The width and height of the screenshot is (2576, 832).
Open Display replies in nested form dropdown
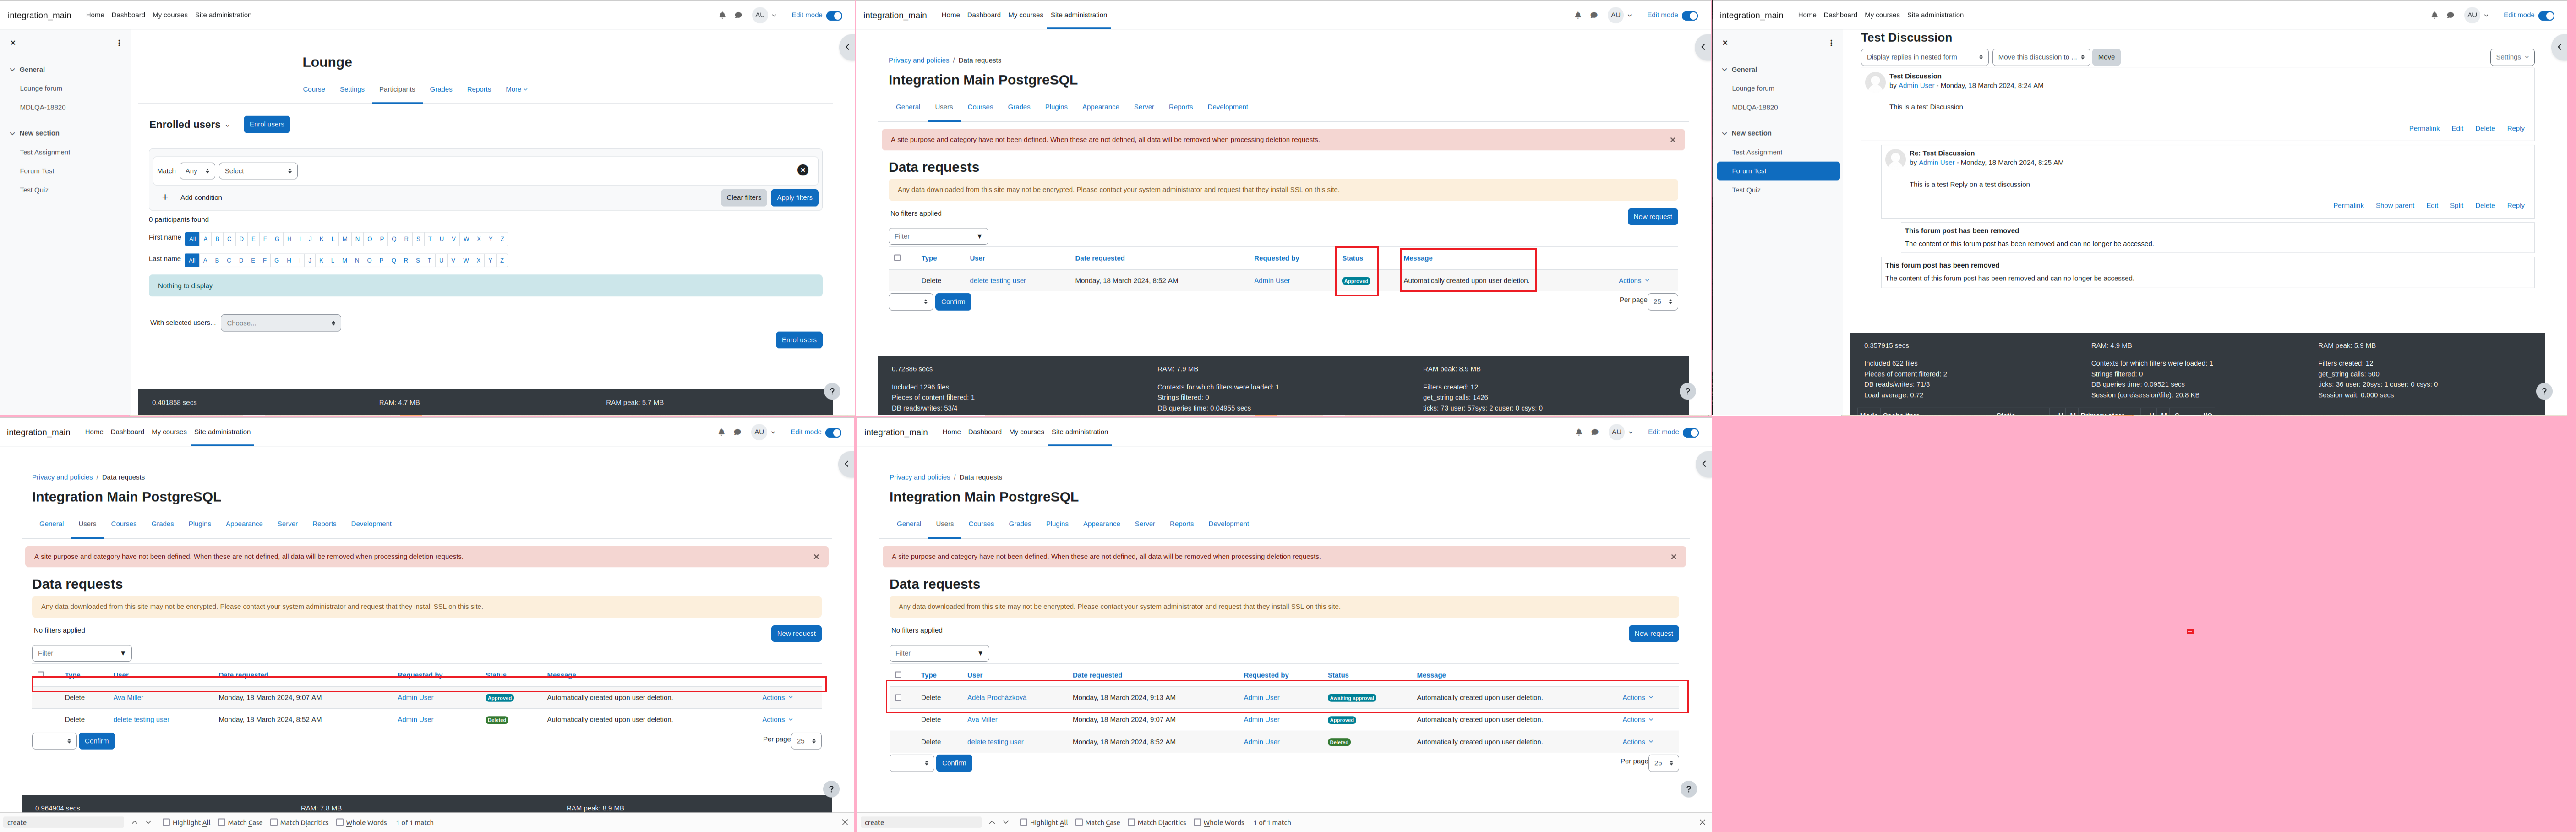click(x=1924, y=57)
